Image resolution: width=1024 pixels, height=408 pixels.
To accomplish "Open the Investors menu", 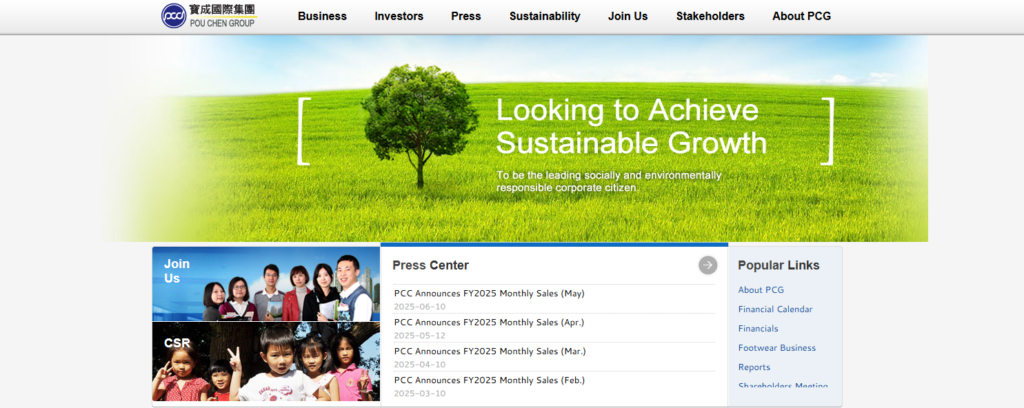I will pyautogui.click(x=399, y=16).
